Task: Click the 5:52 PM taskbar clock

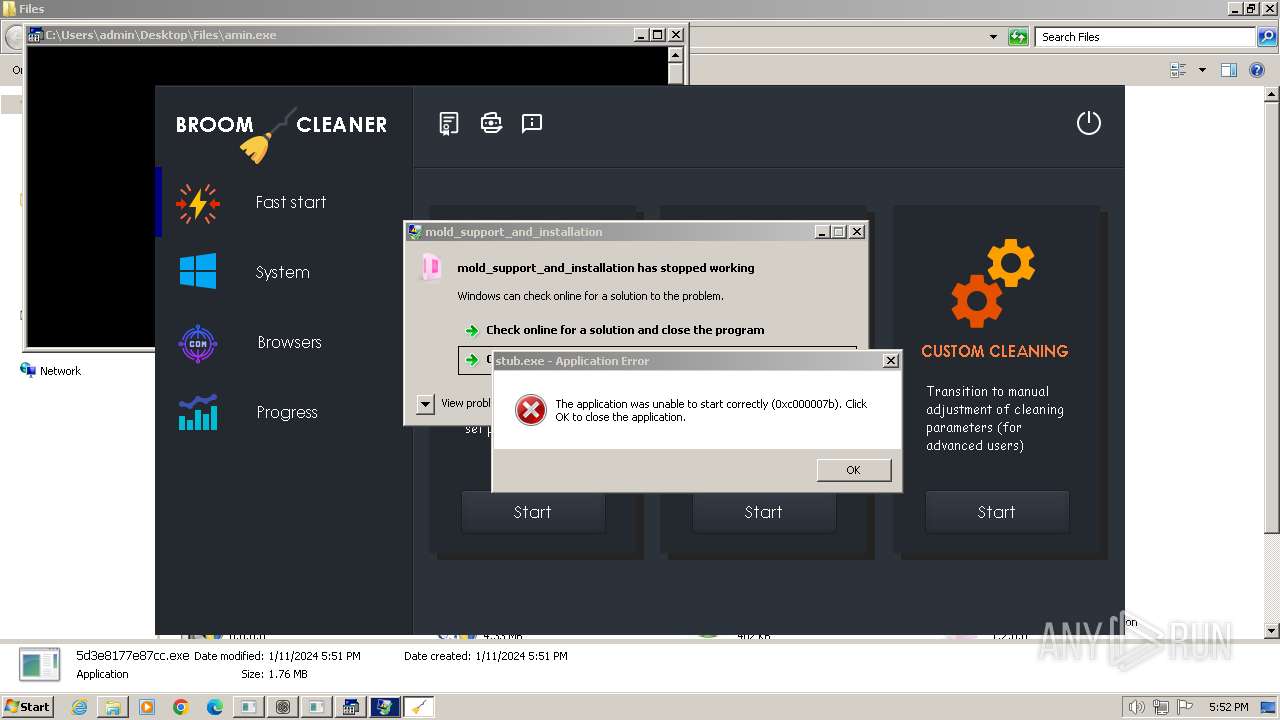Action: [x=1229, y=707]
